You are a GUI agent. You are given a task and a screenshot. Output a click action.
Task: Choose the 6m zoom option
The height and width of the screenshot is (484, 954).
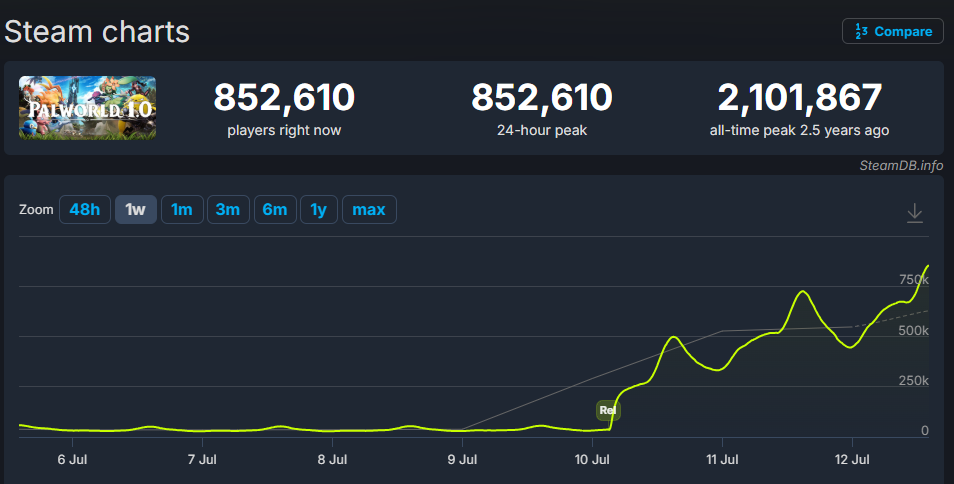coord(275,209)
